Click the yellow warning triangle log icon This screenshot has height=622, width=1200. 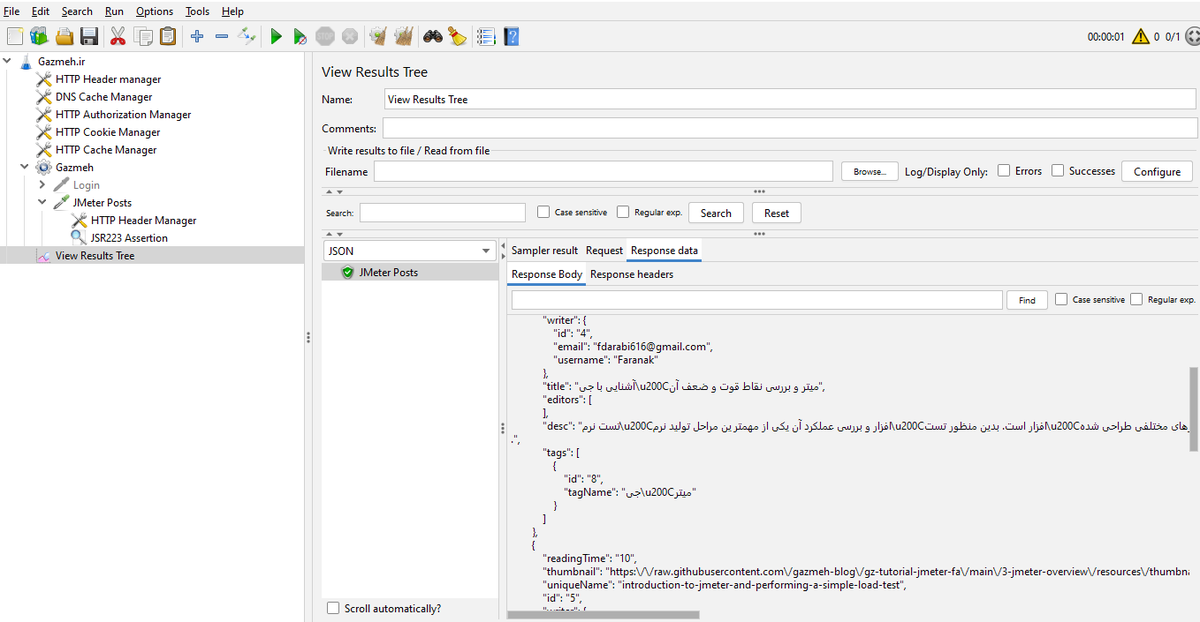coord(1141,37)
